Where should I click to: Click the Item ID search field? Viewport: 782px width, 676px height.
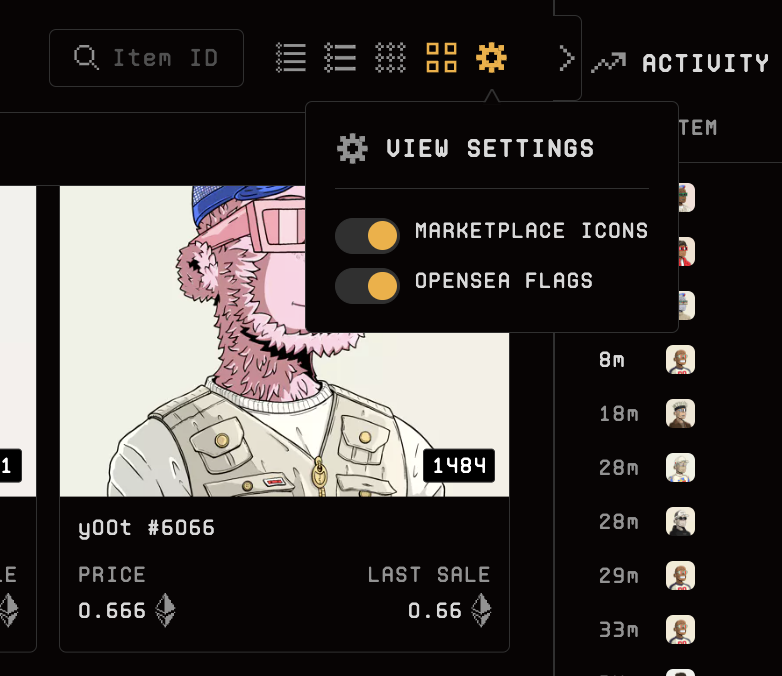(x=146, y=58)
